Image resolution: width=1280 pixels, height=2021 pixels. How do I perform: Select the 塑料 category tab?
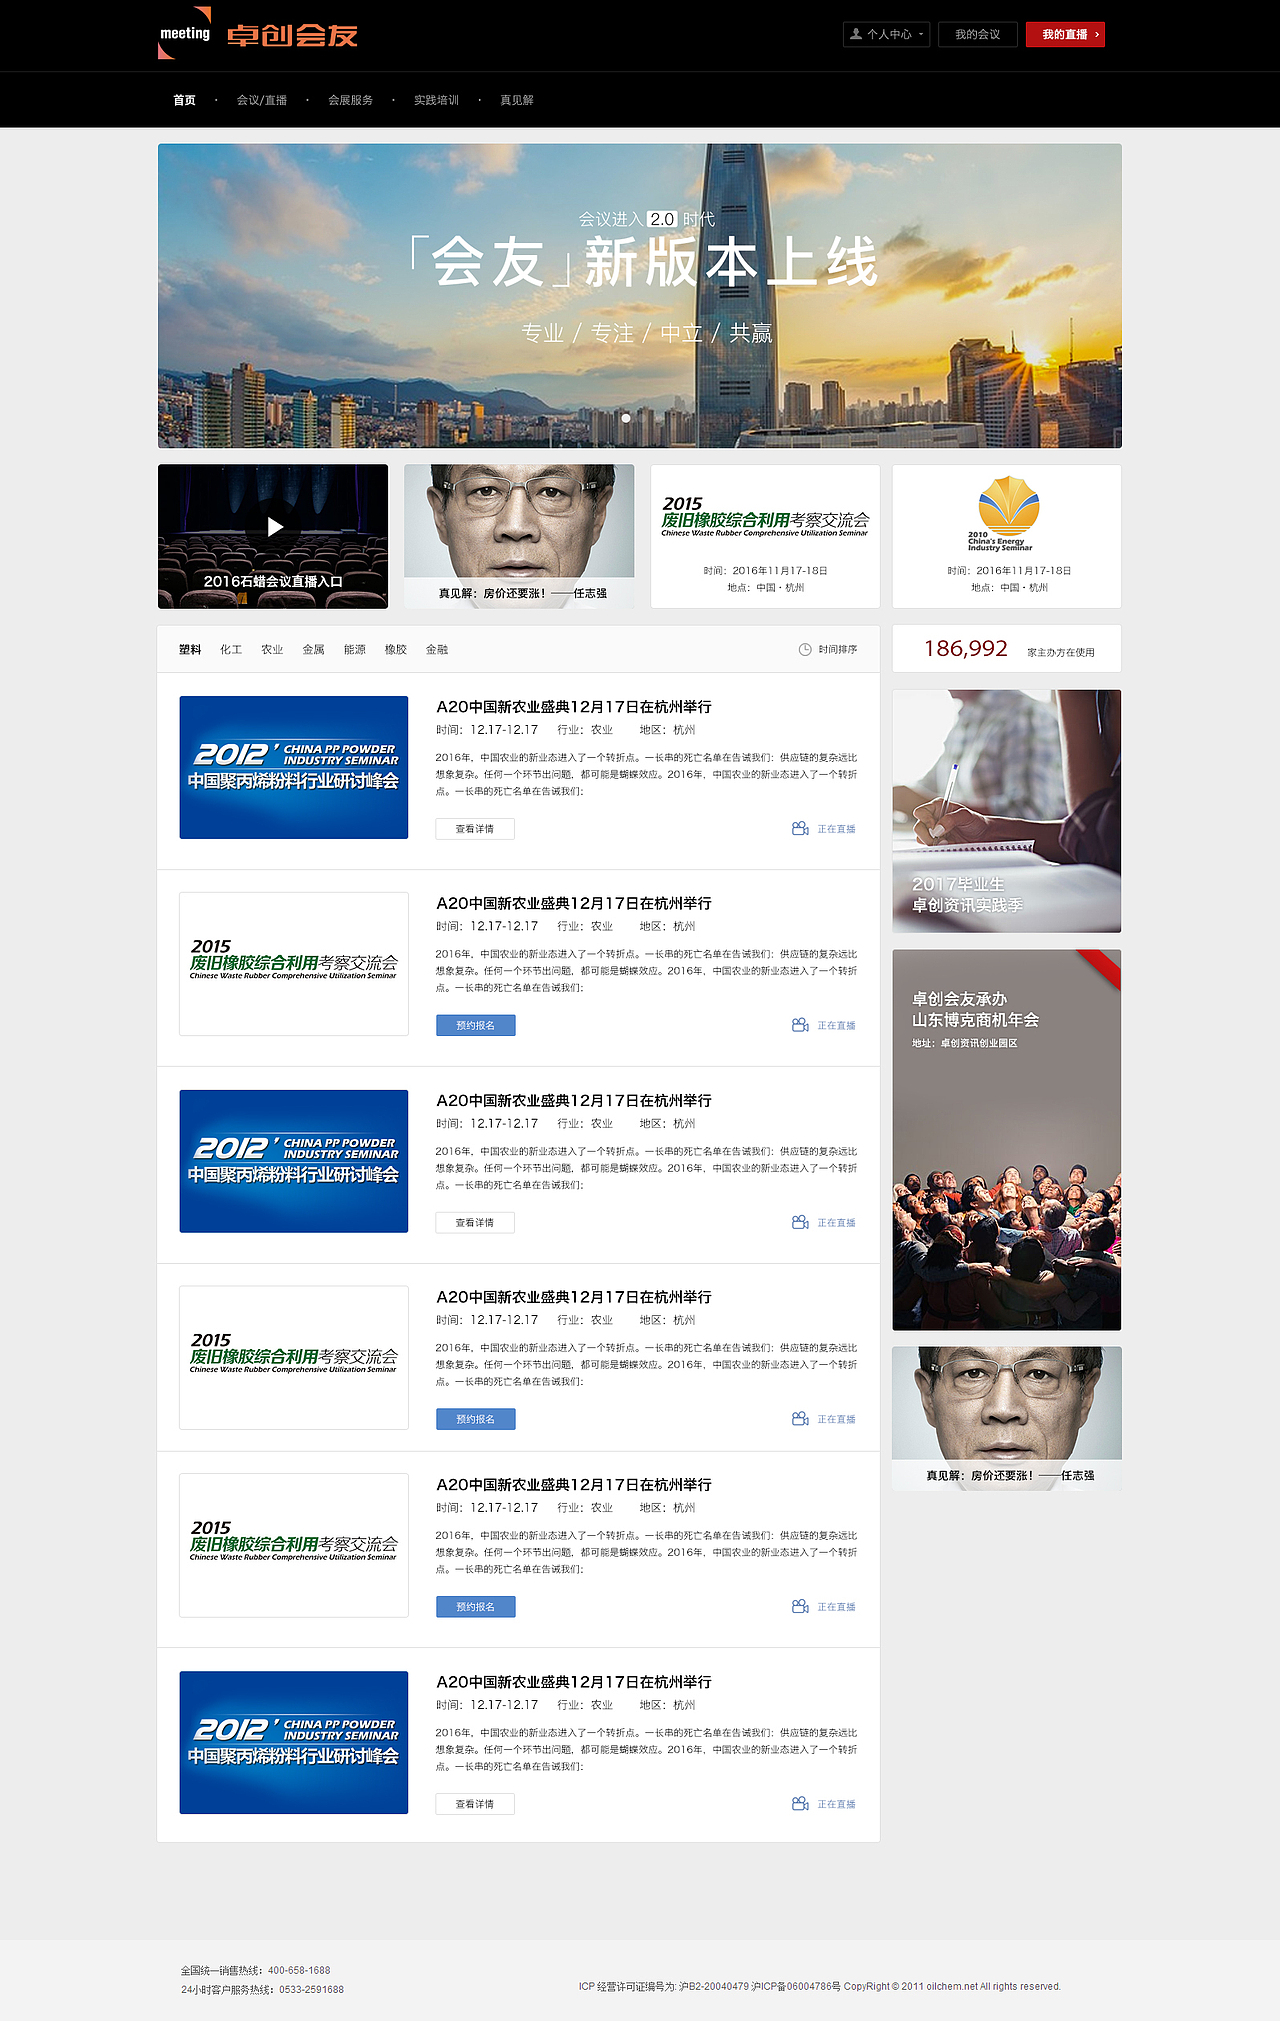coord(190,650)
